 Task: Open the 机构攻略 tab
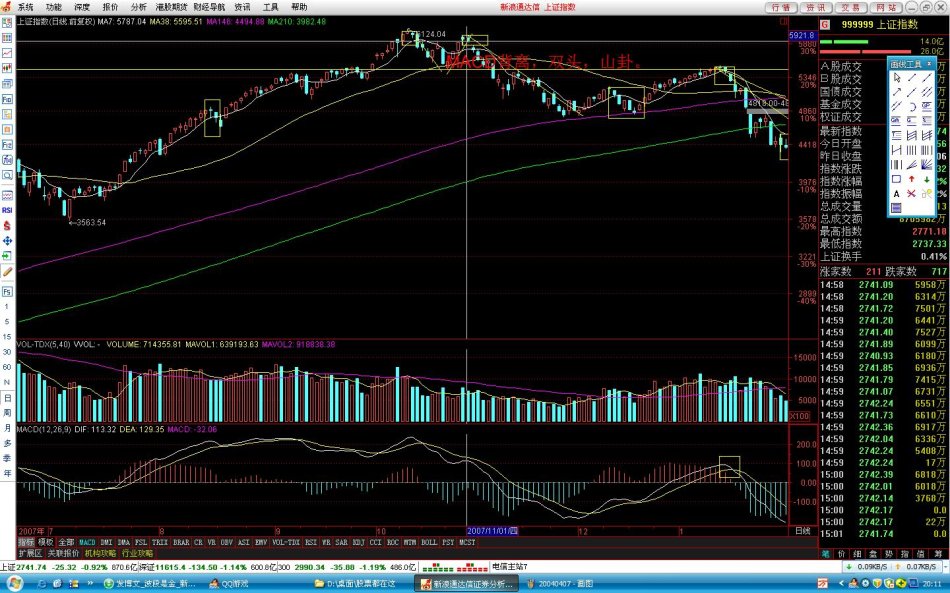pyautogui.click(x=100, y=553)
